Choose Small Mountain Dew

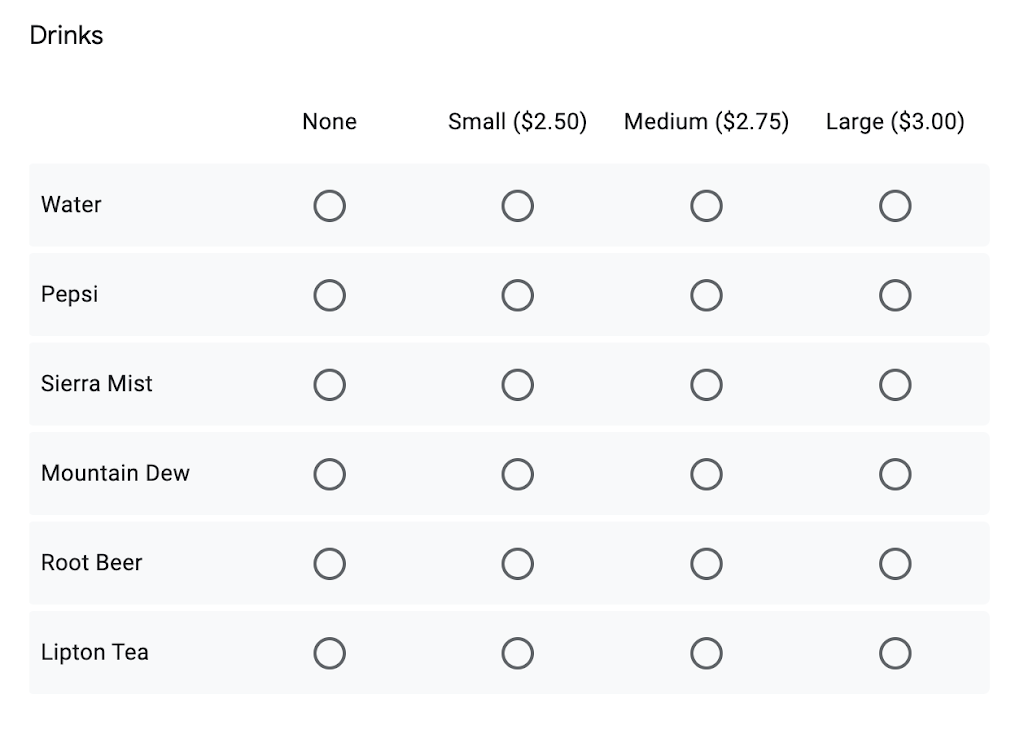click(517, 474)
